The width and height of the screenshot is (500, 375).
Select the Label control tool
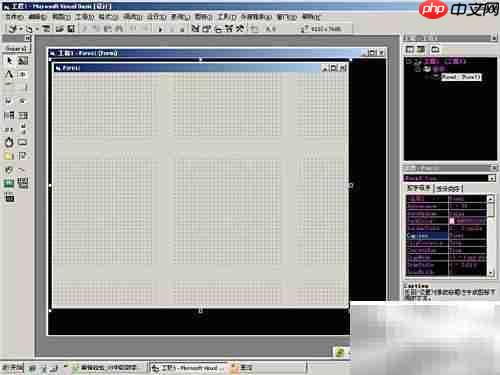(x=9, y=74)
